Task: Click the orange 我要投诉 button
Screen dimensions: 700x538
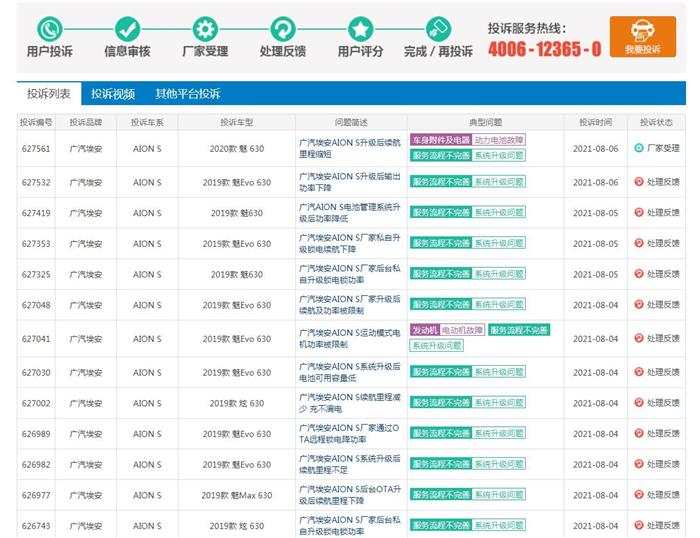Action: pyautogui.click(x=643, y=37)
